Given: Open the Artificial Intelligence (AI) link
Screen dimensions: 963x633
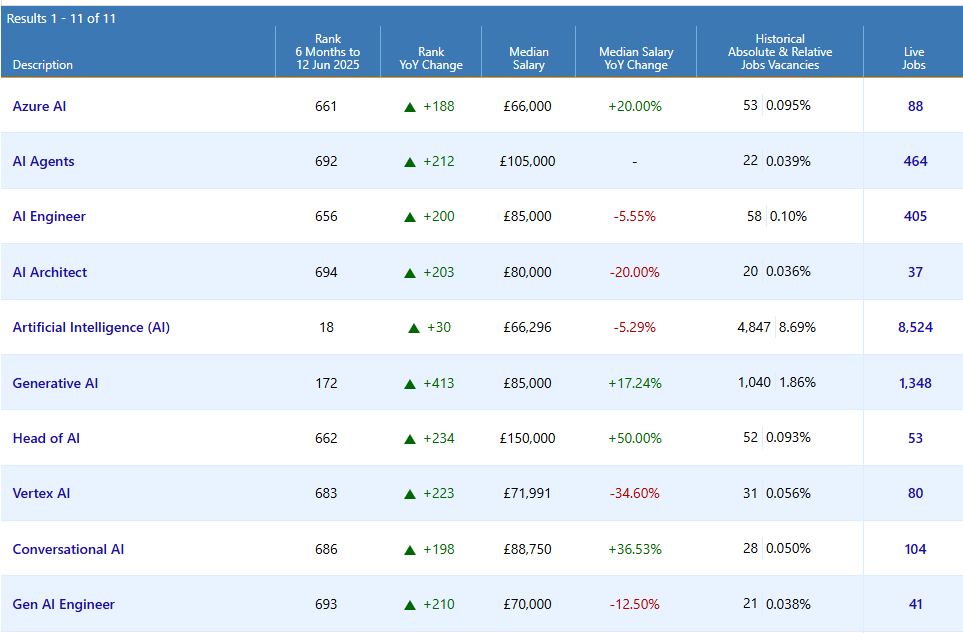Looking at the screenshot, I should 91,327.
